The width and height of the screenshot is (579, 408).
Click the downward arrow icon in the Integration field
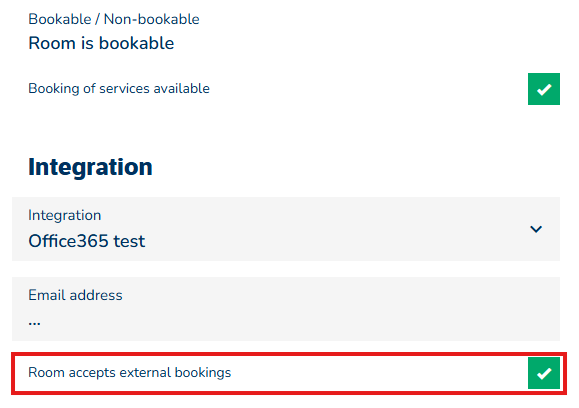click(x=536, y=229)
